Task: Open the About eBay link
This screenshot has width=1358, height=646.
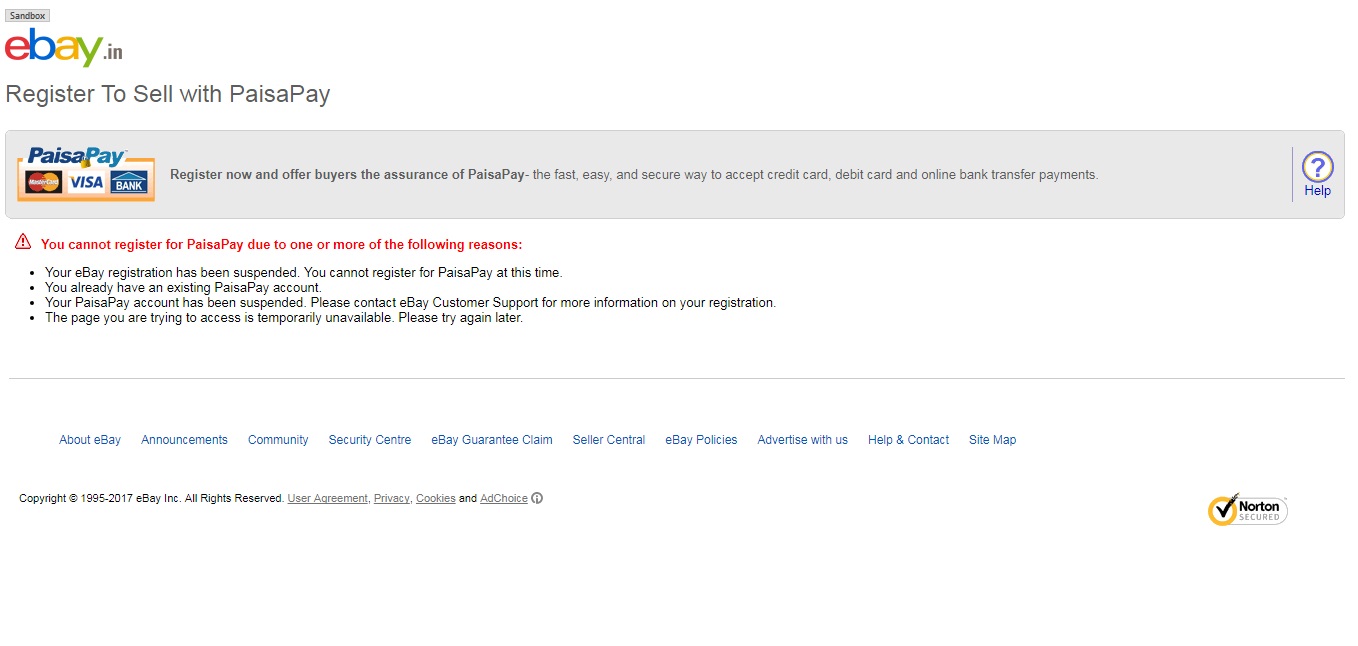Action: coord(90,440)
